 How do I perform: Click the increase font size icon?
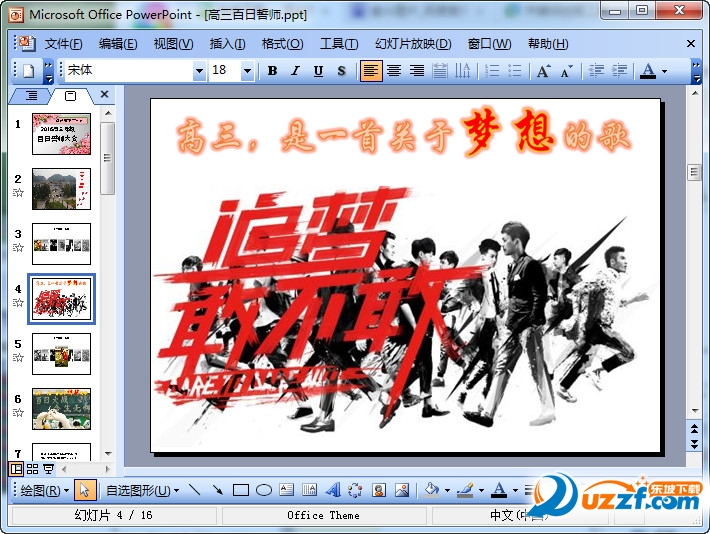click(x=543, y=71)
